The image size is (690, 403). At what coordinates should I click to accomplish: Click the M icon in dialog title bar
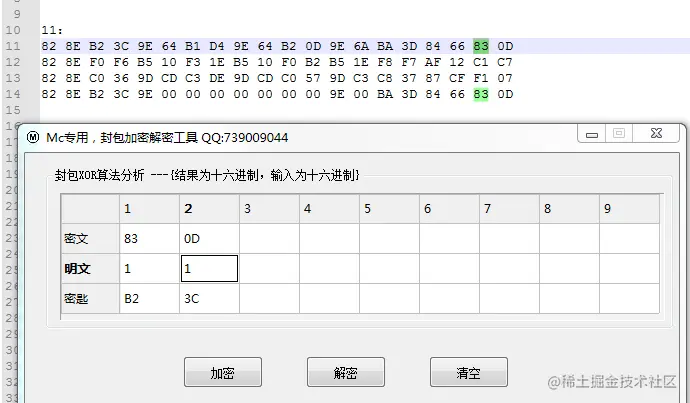33,137
